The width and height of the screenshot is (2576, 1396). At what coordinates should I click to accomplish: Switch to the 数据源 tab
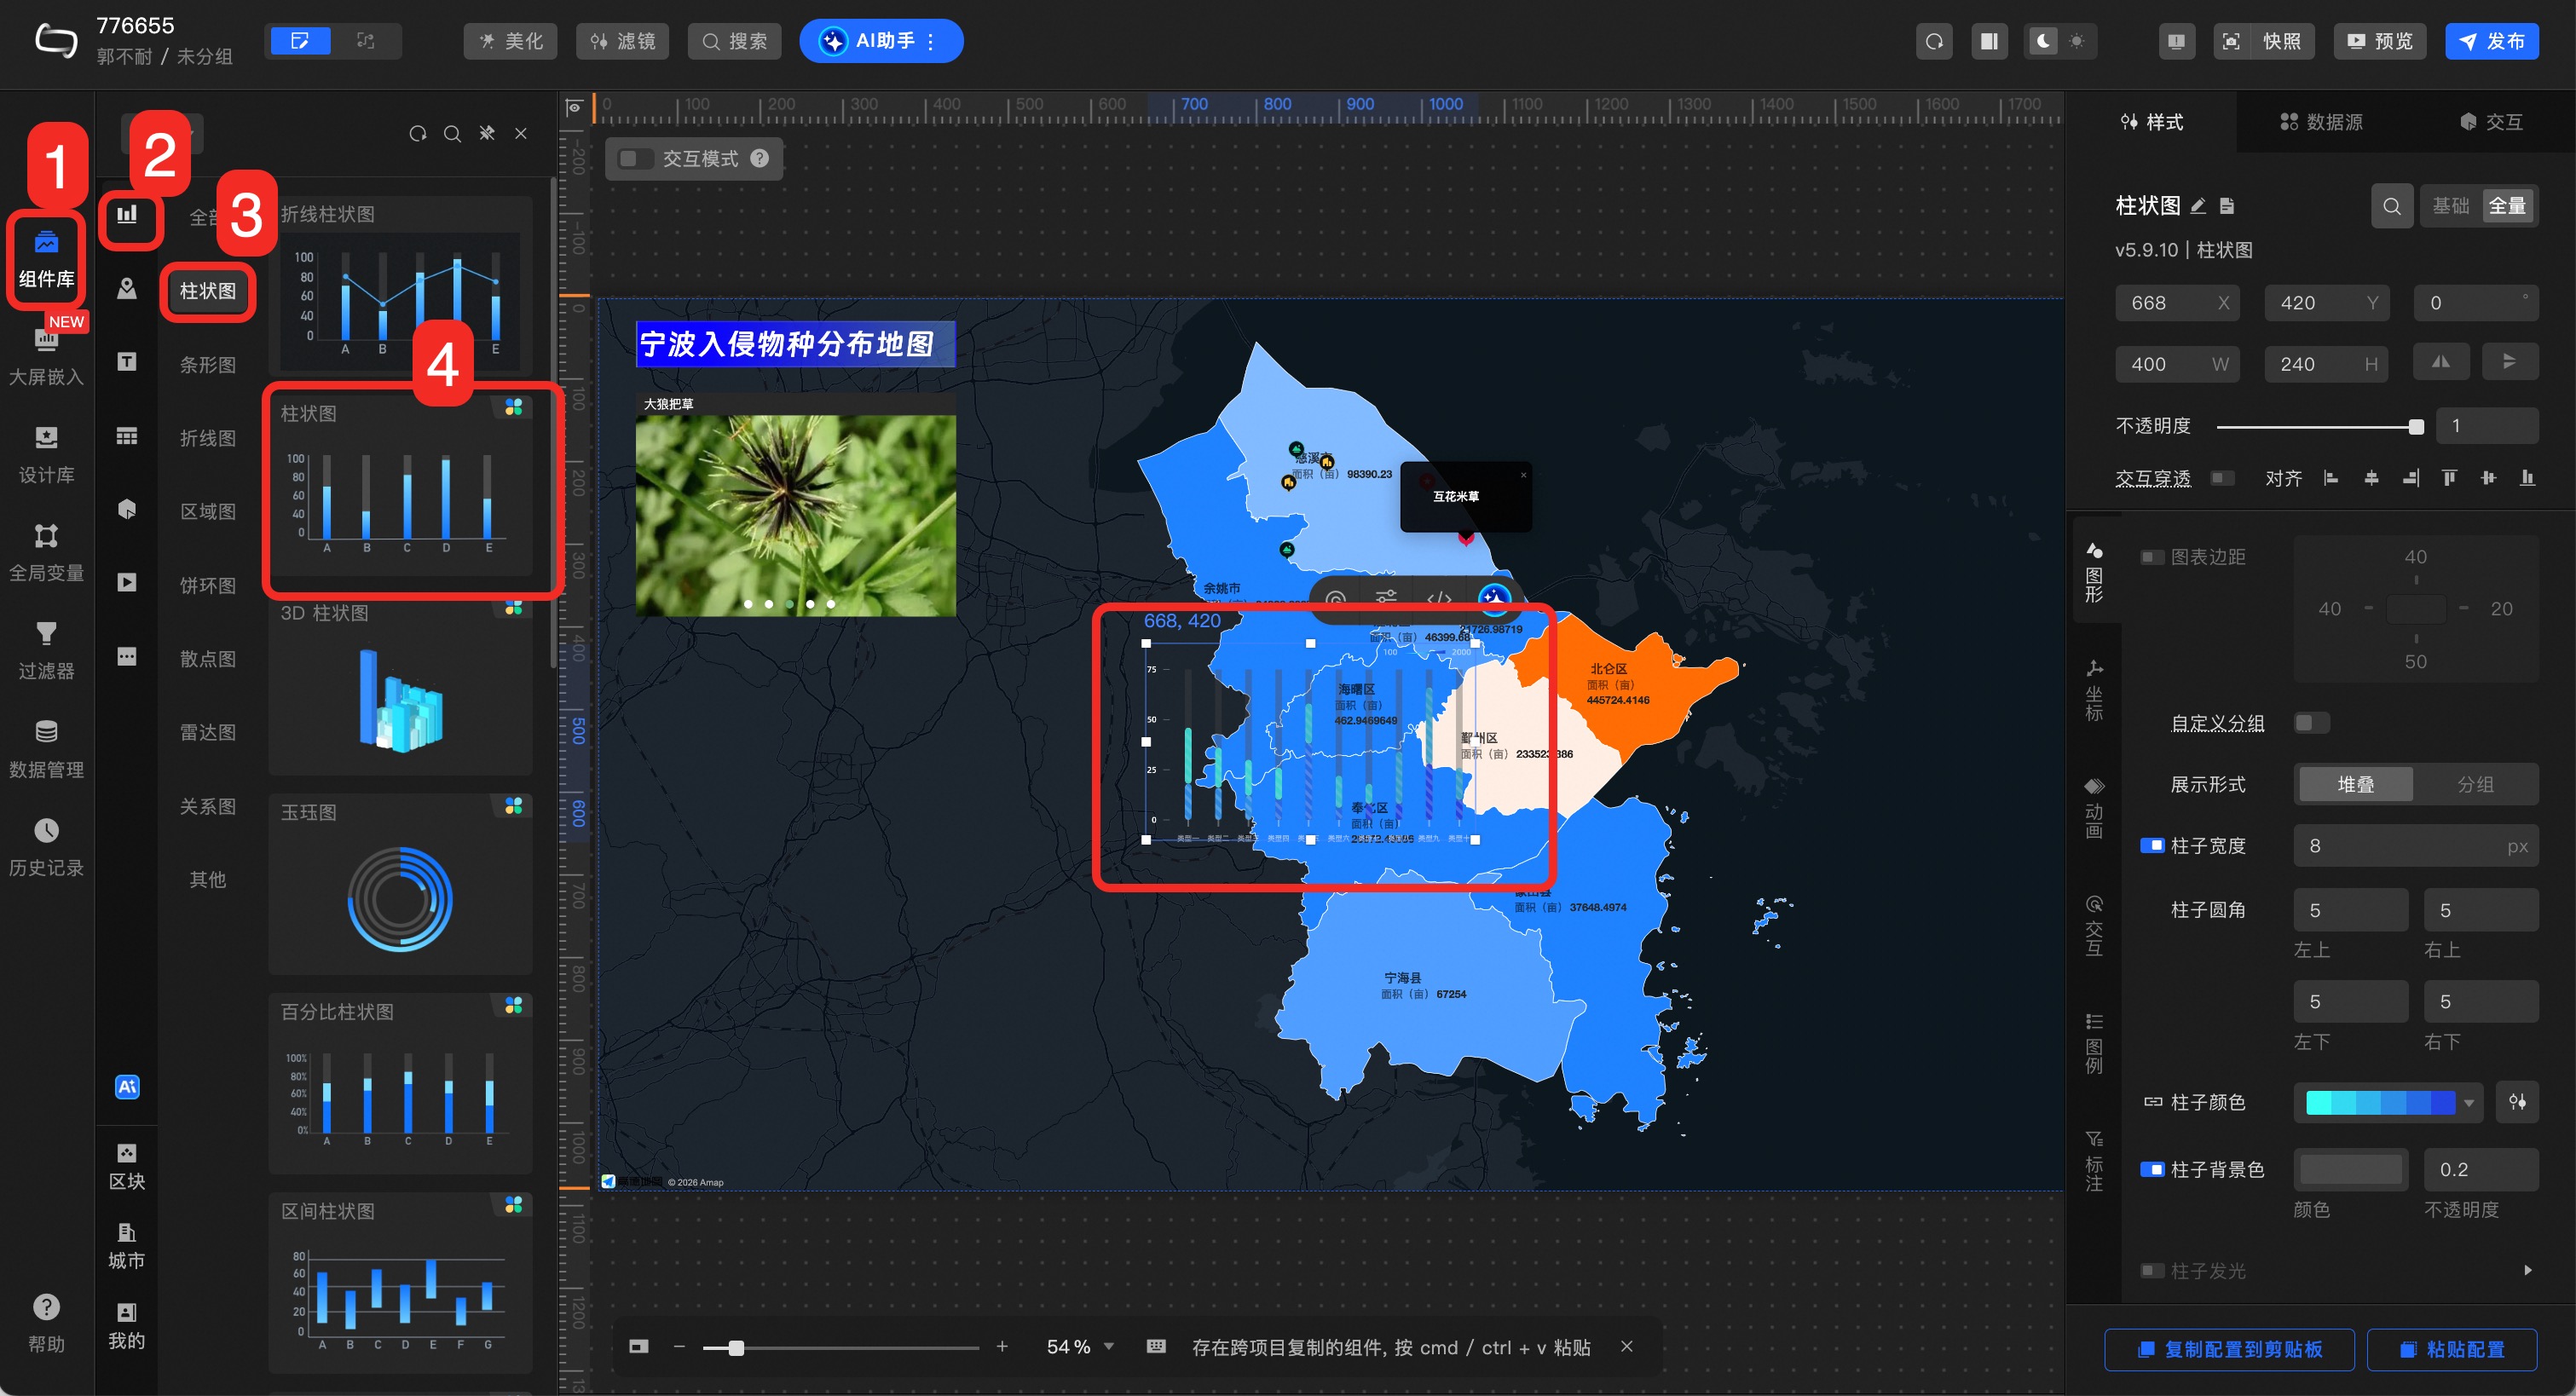click(2321, 122)
